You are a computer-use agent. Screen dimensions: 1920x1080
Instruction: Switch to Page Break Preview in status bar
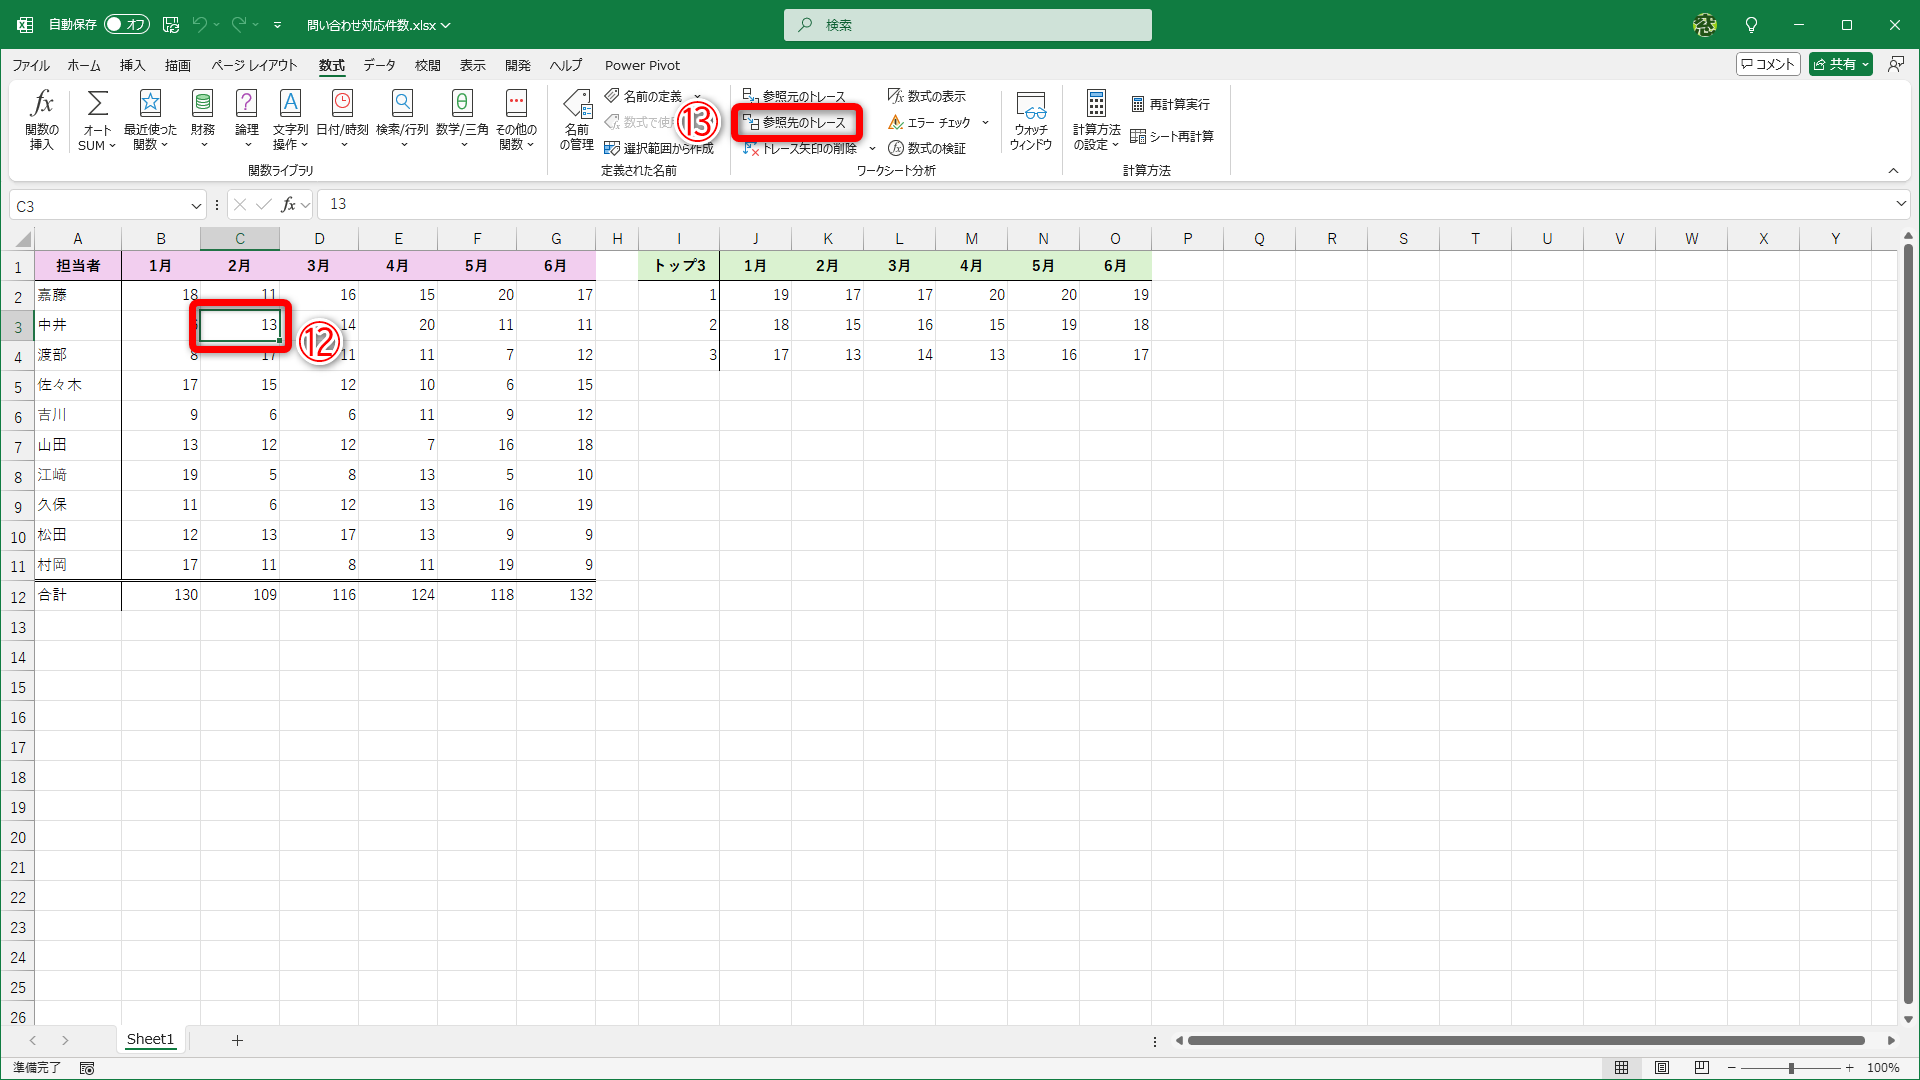point(1702,1068)
